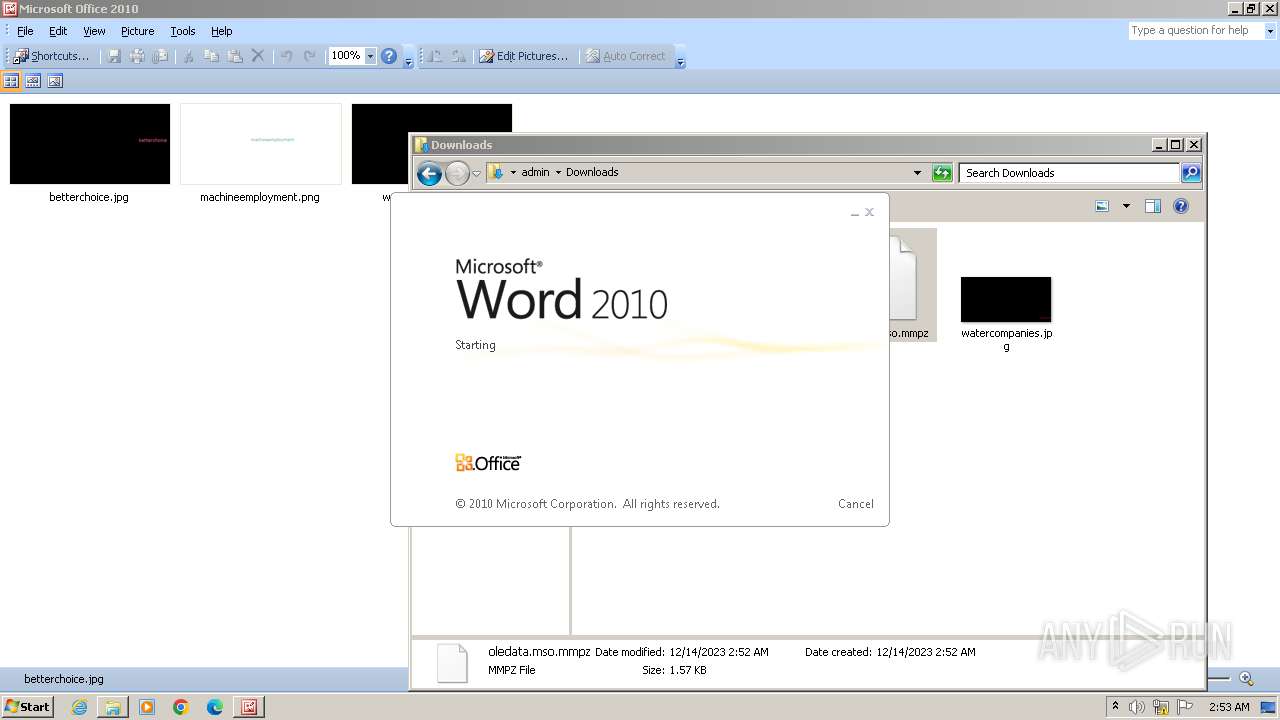Open the Edit menu
The height and width of the screenshot is (720, 1280).
click(58, 31)
